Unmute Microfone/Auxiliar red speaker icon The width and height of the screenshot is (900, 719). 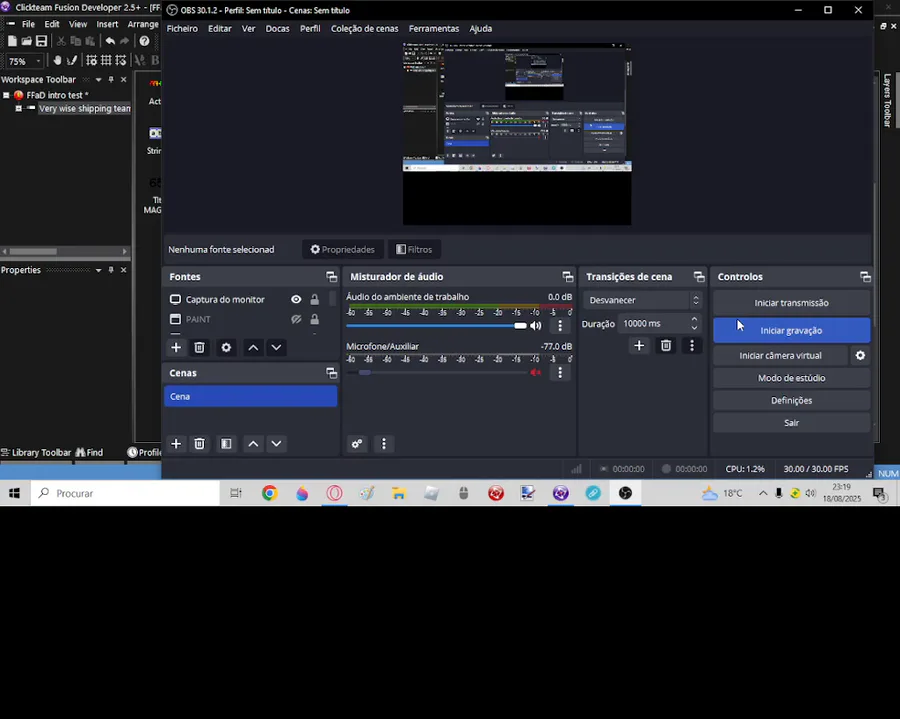(x=536, y=372)
